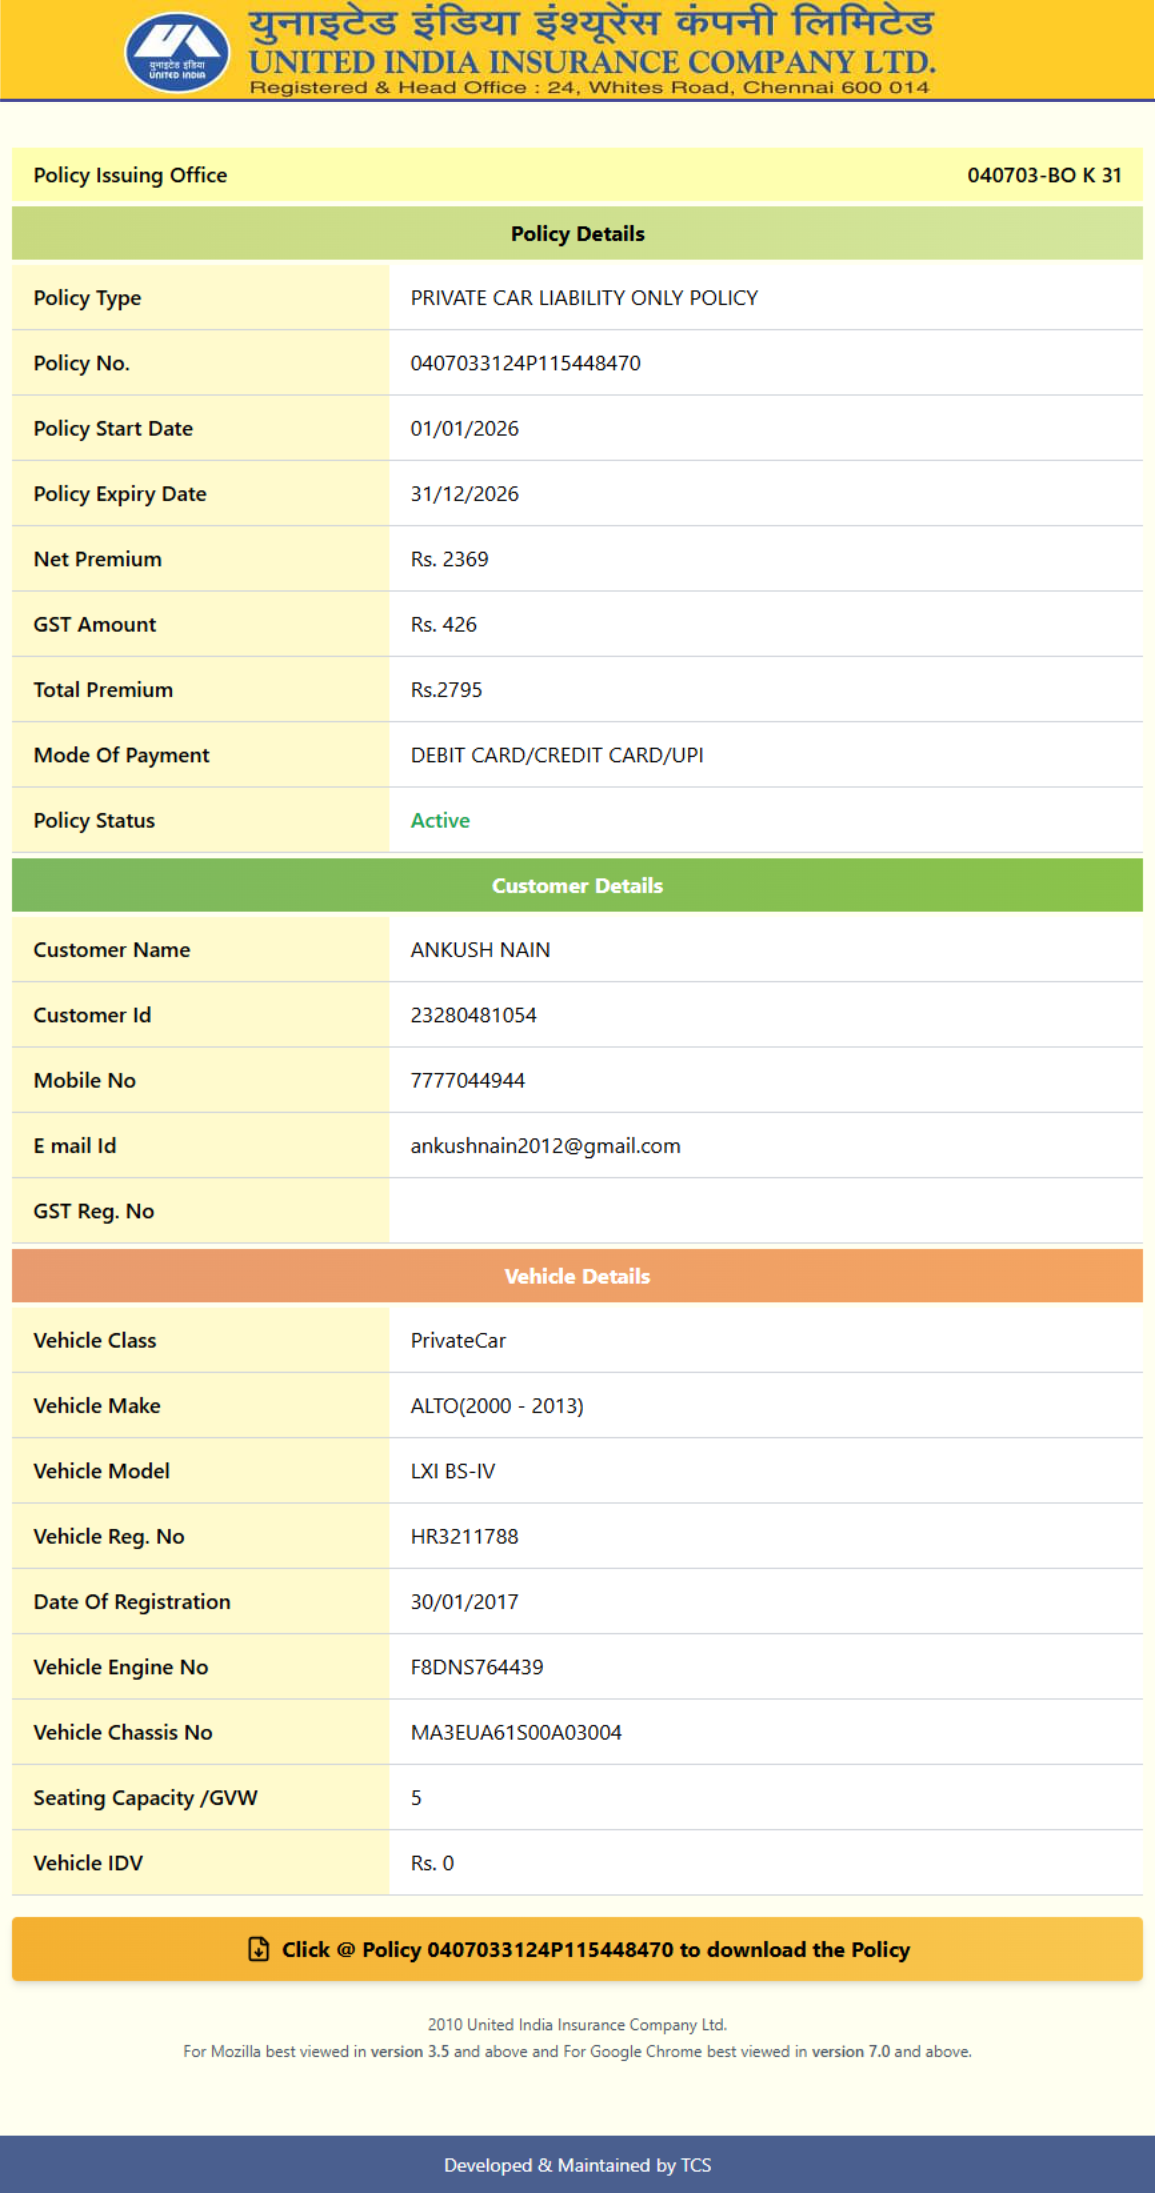Click the vehicle registration number HR3211788
The height and width of the screenshot is (2193, 1155).
coord(464,1537)
